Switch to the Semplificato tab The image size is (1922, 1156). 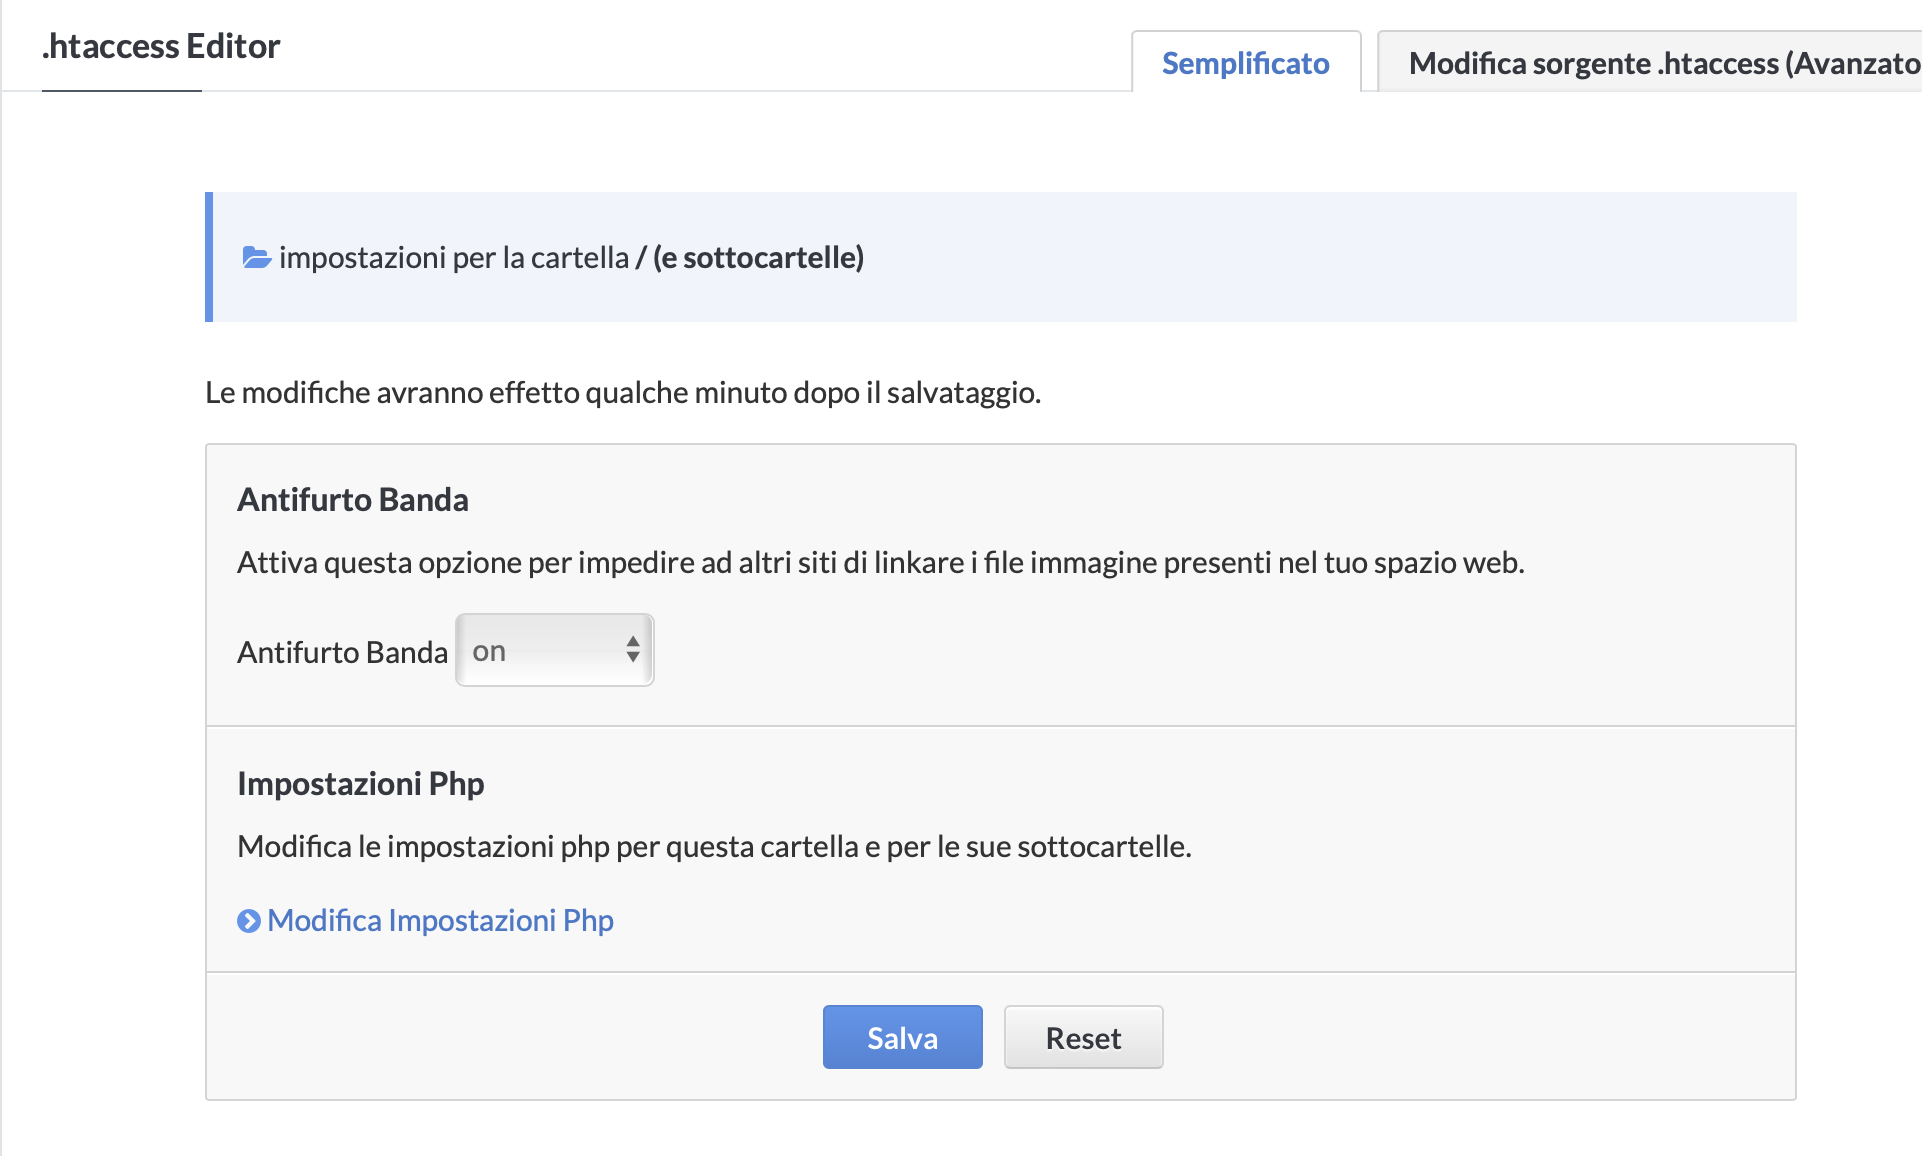pos(1245,63)
